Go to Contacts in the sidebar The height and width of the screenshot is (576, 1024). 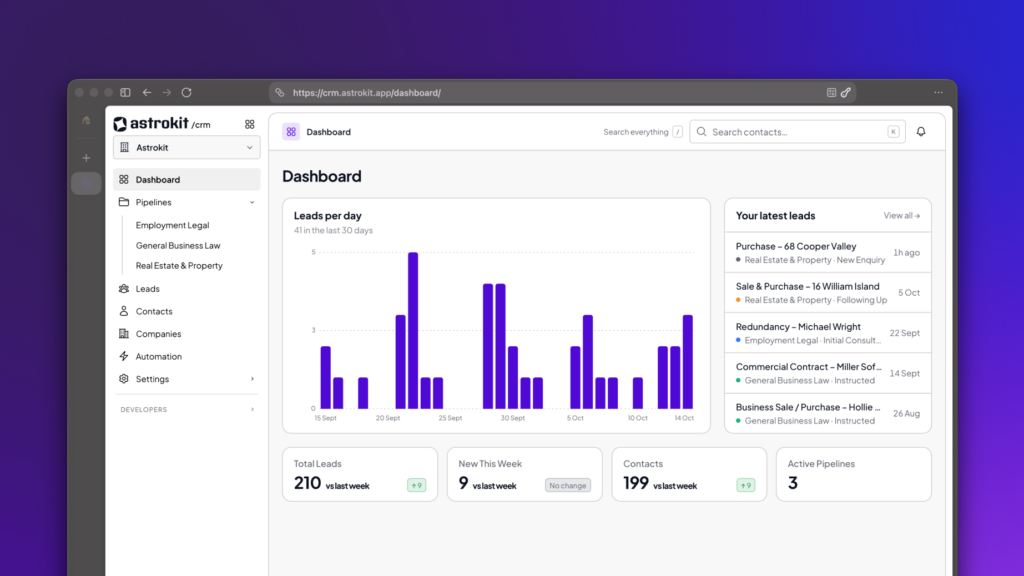click(x=187, y=312)
